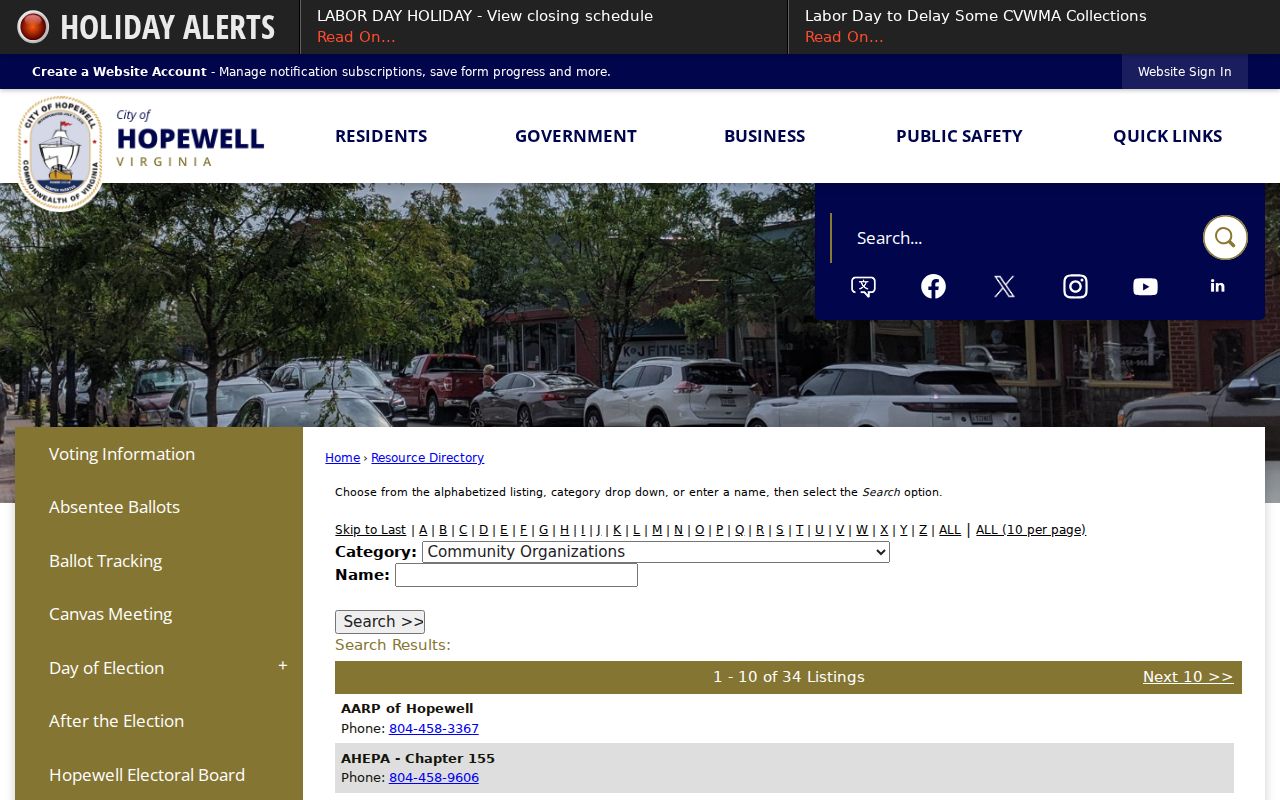Viewport: 1280px width, 800px height.
Task: Focus the site Search text box
Action: coord(1017,238)
